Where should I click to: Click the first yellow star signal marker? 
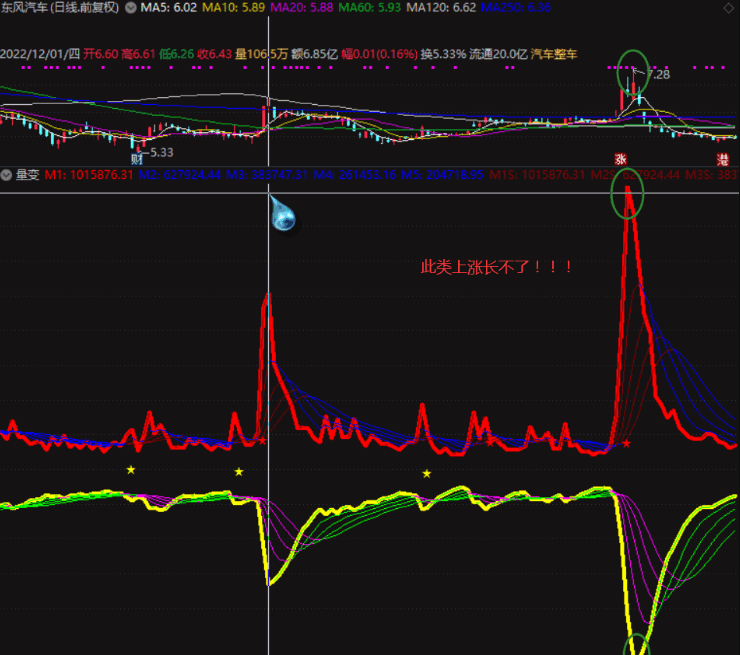coord(131,470)
